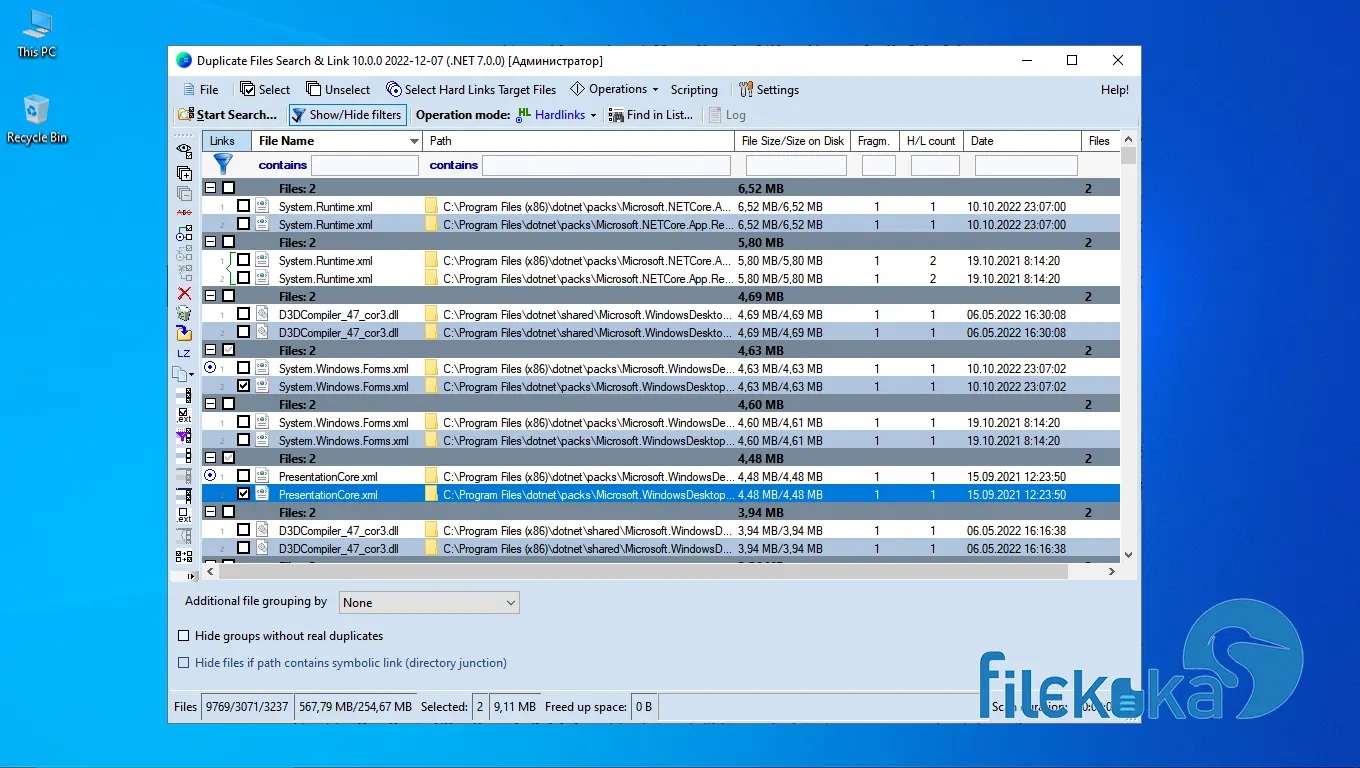This screenshot has width=1360, height=768.
Task: Open Hardlinks operation mode dropdown
Action: coord(558,115)
